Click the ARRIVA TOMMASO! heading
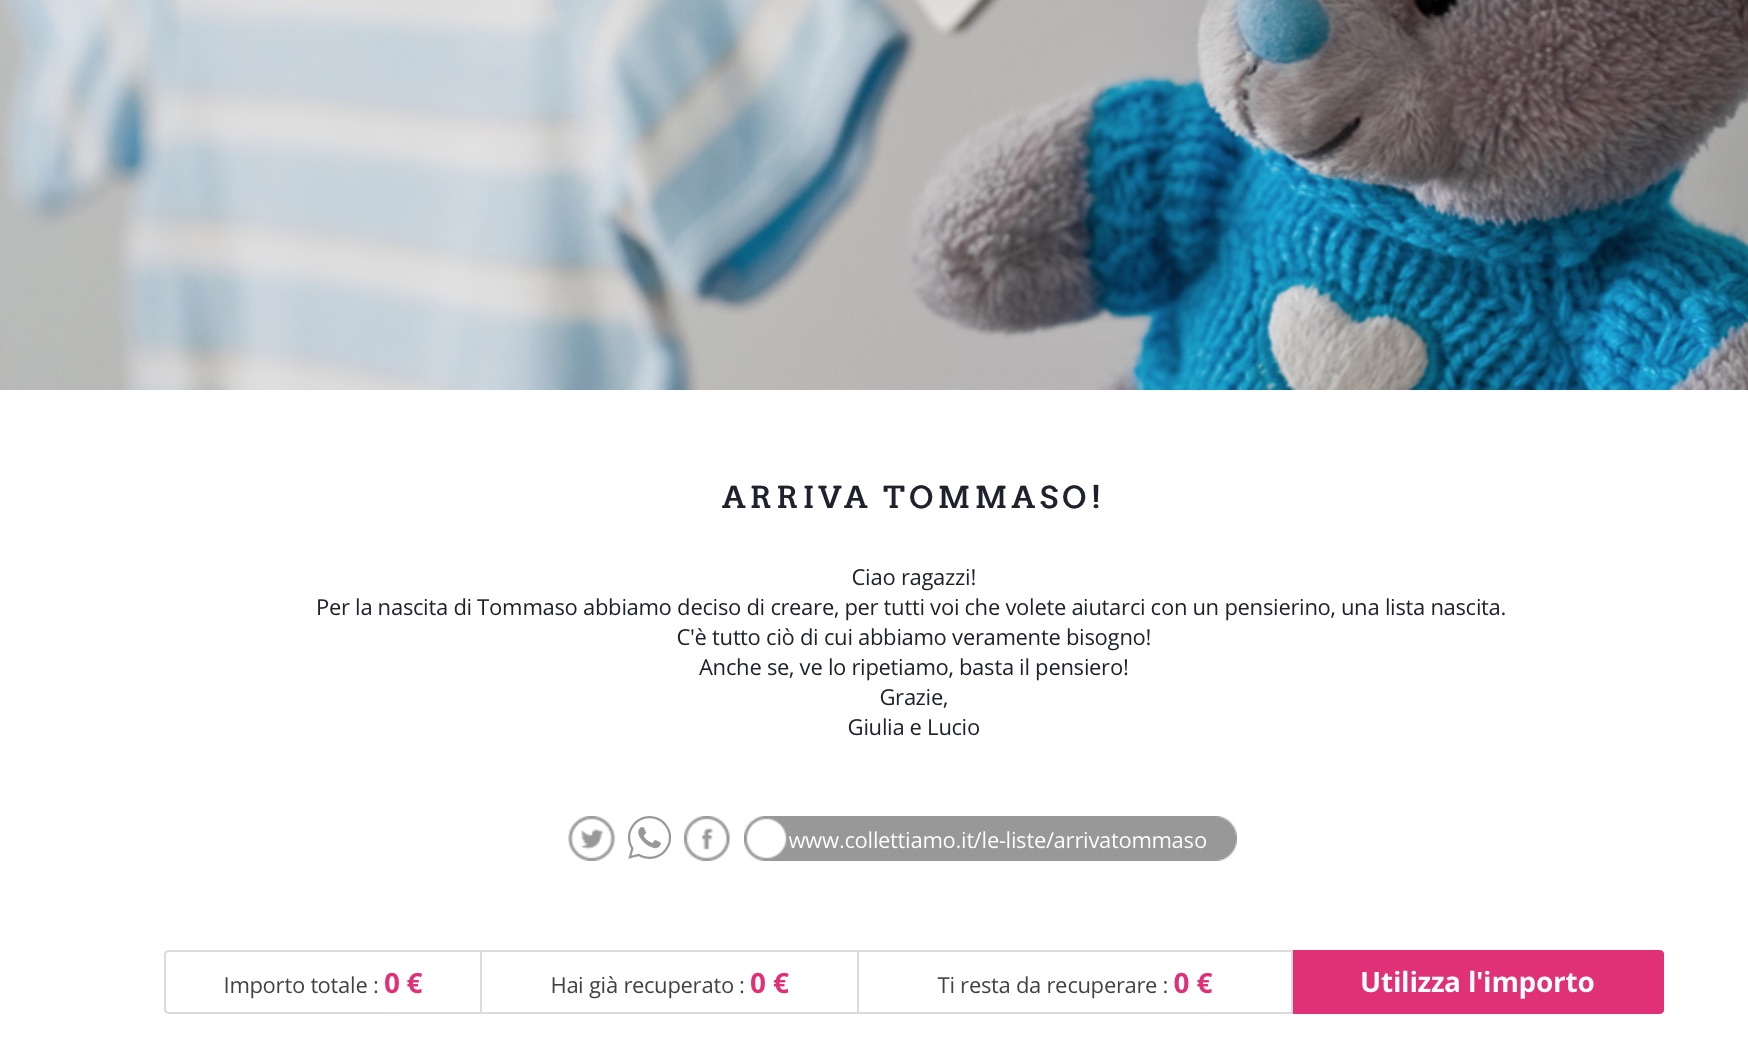Viewport: 1748px width, 1042px height. [x=912, y=497]
